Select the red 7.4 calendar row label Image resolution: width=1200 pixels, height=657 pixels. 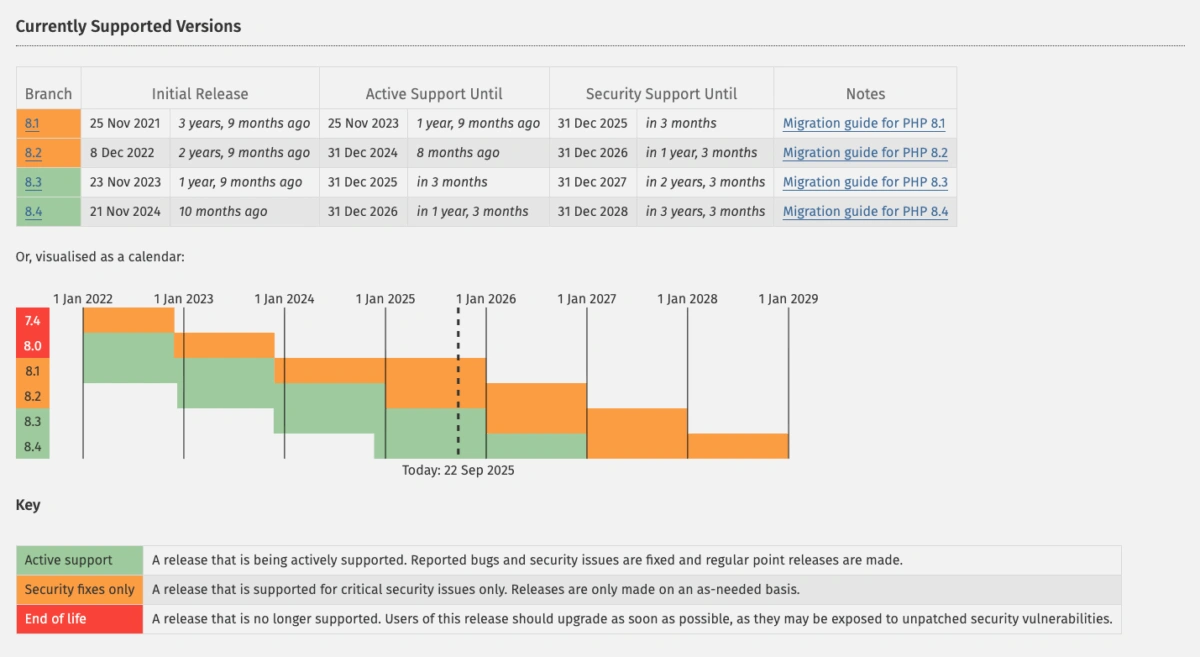(33, 321)
